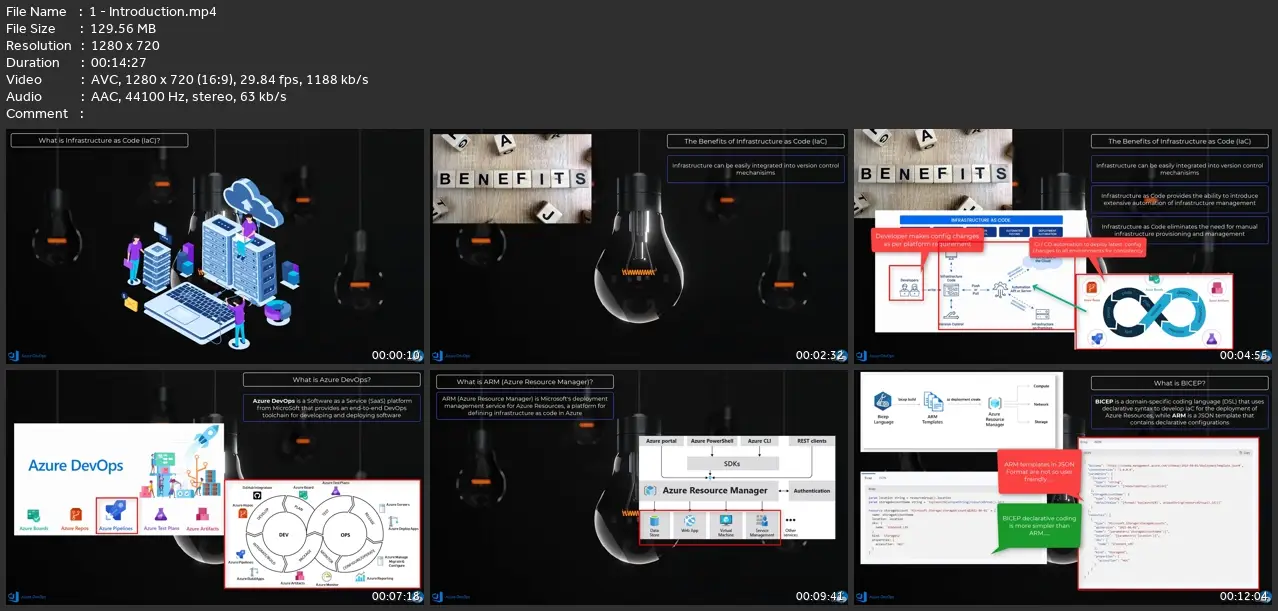
Task: Click the 'Azure Resource Manager' bar in the ARM diagram
Action: click(x=710, y=490)
